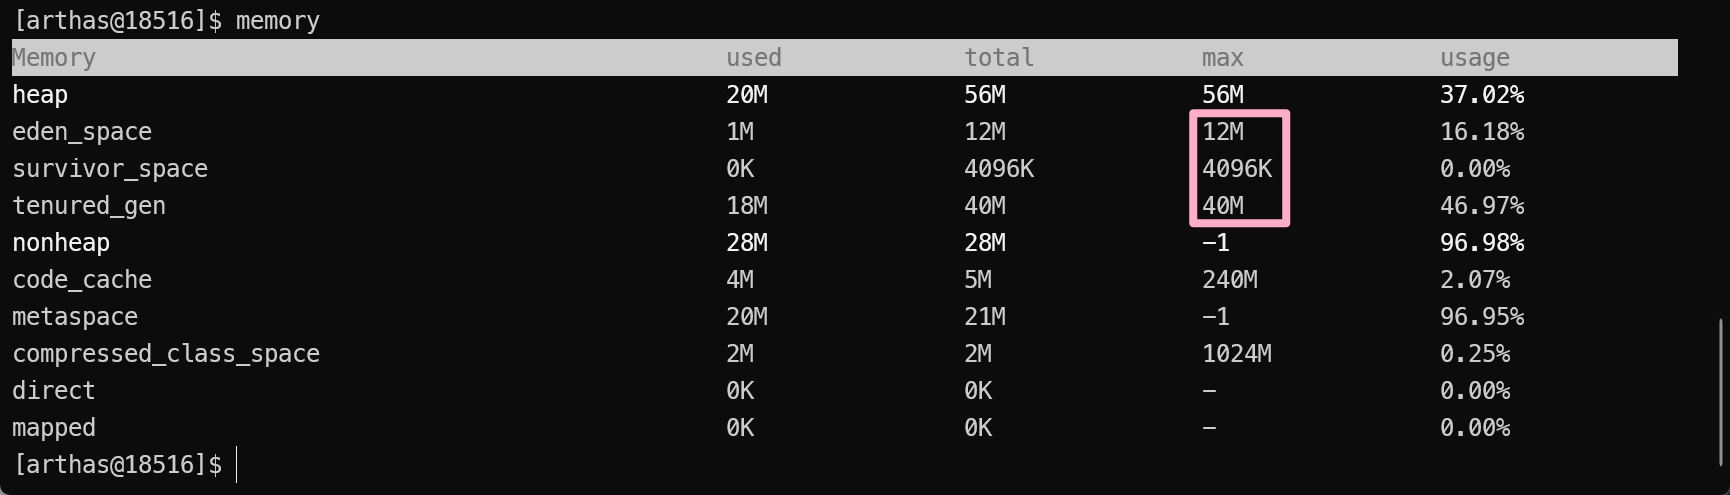Click the "Memory" column header
Screen dimensions: 1730x495
pos(54,58)
